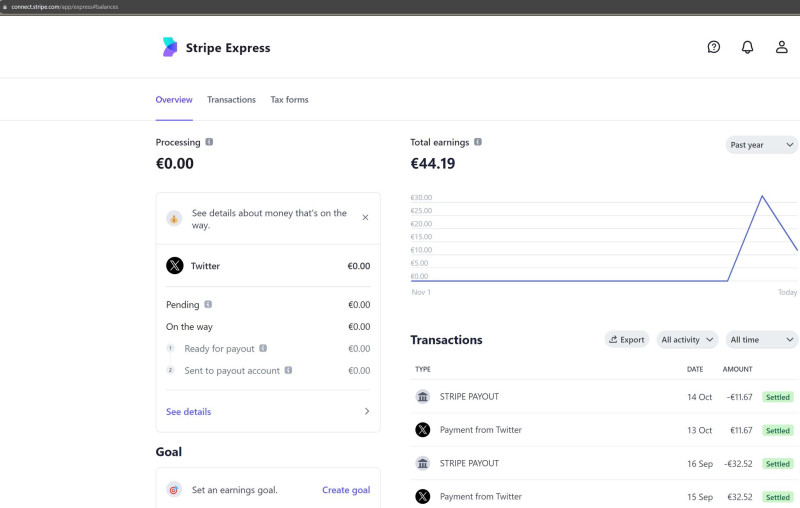
Task: Click the step 1 marker by Ready for payout
Action: coord(170,348)
